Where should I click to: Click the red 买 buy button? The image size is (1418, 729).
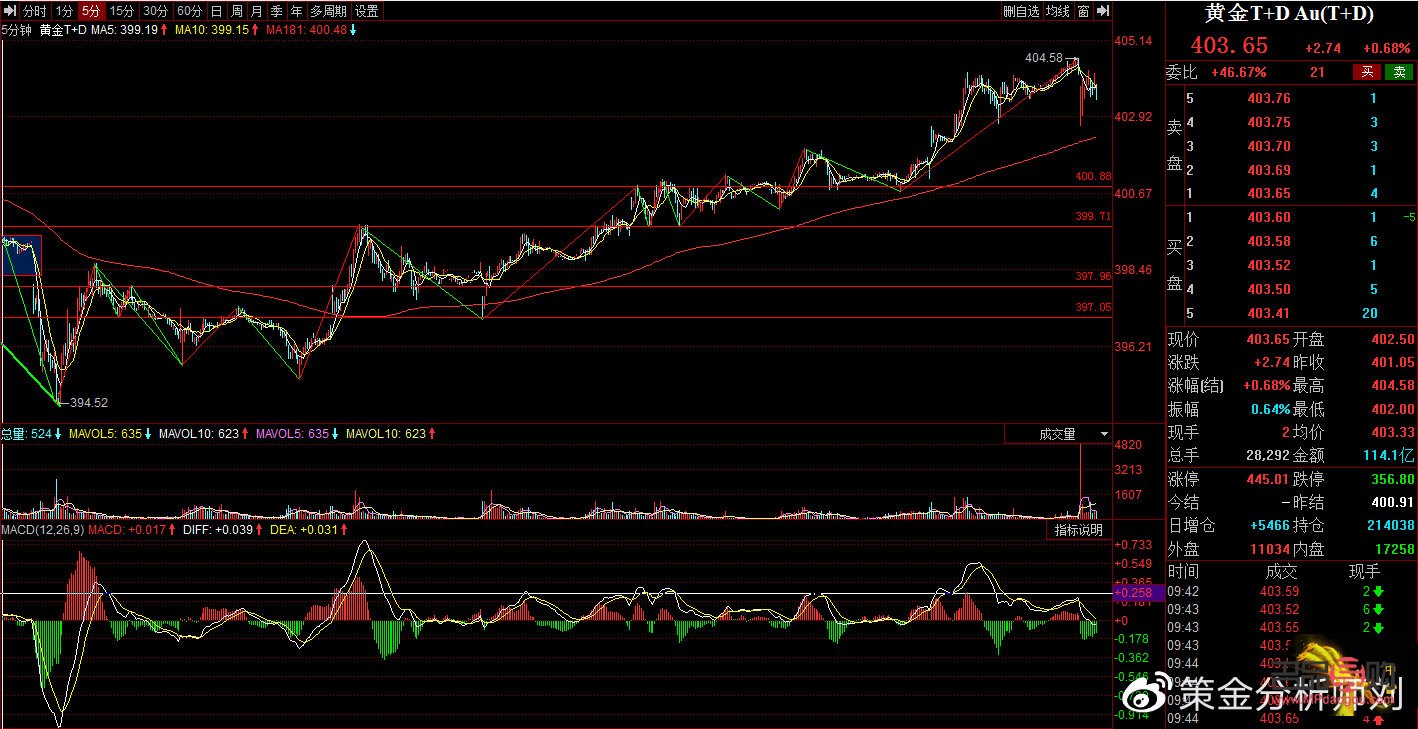pos(1366,72)
